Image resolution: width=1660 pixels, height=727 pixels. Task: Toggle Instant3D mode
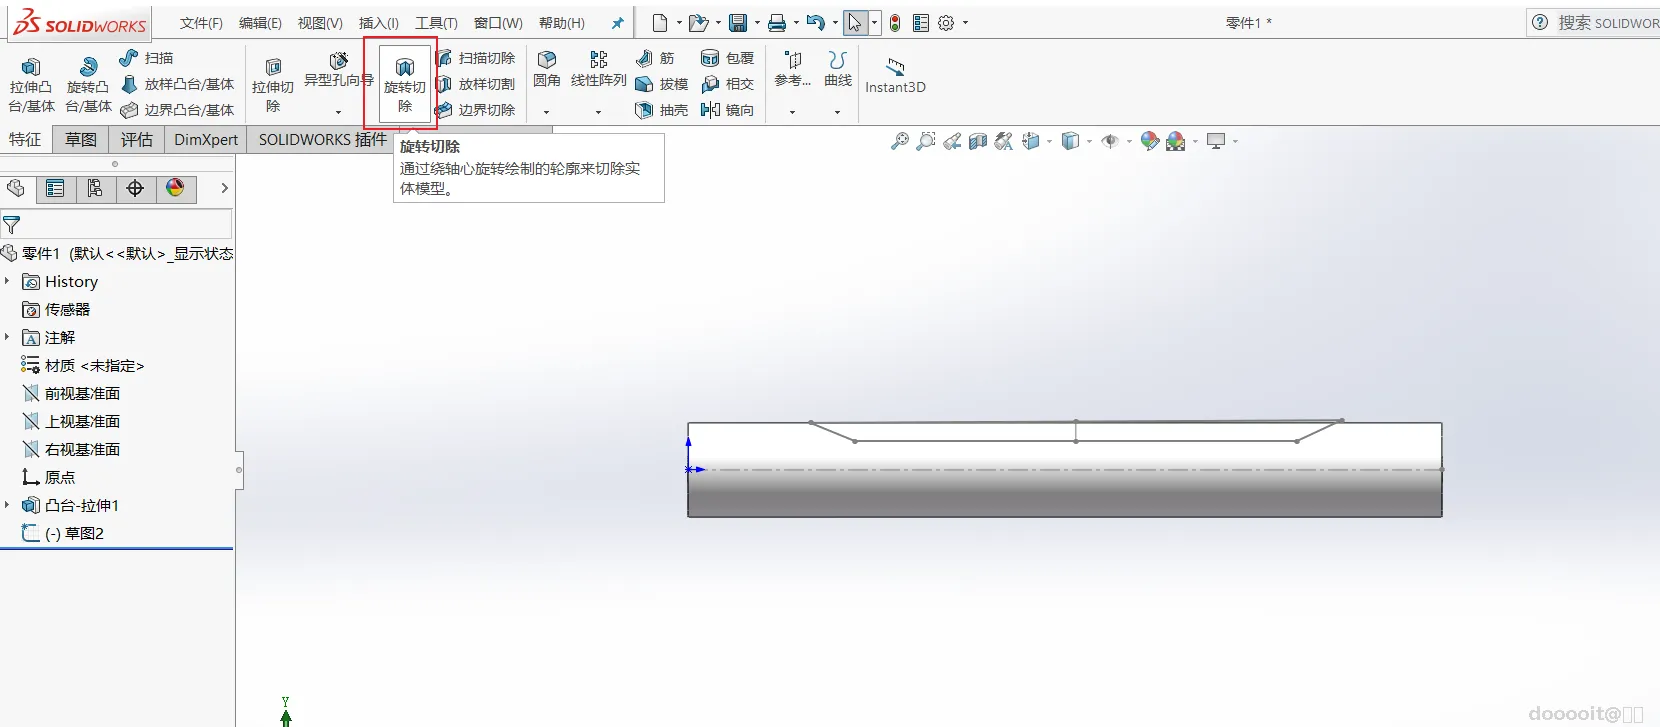[895, 75]
